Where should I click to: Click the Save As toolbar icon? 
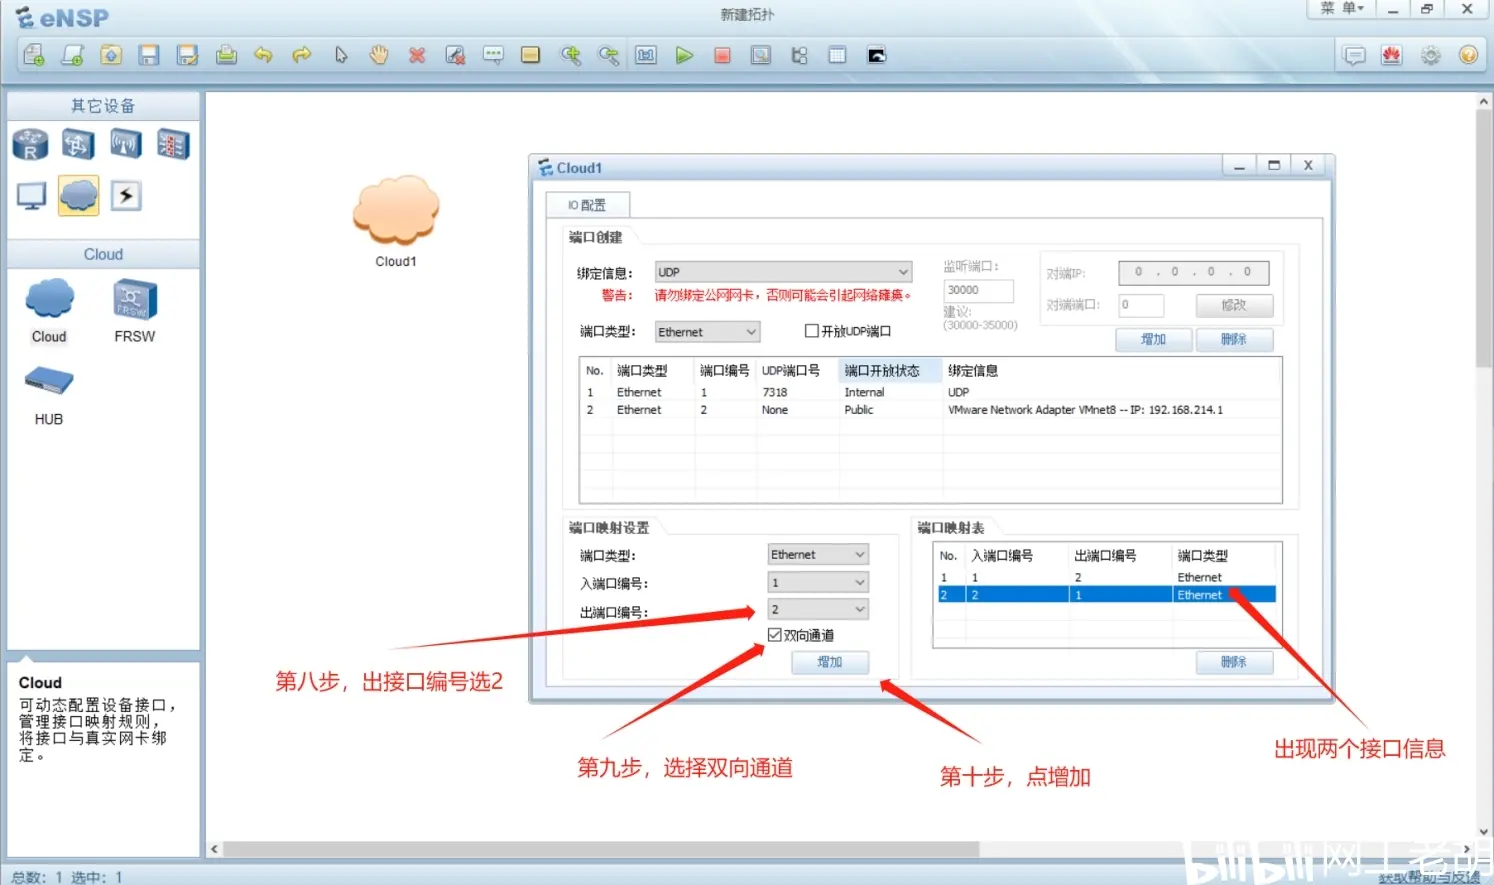187,55
